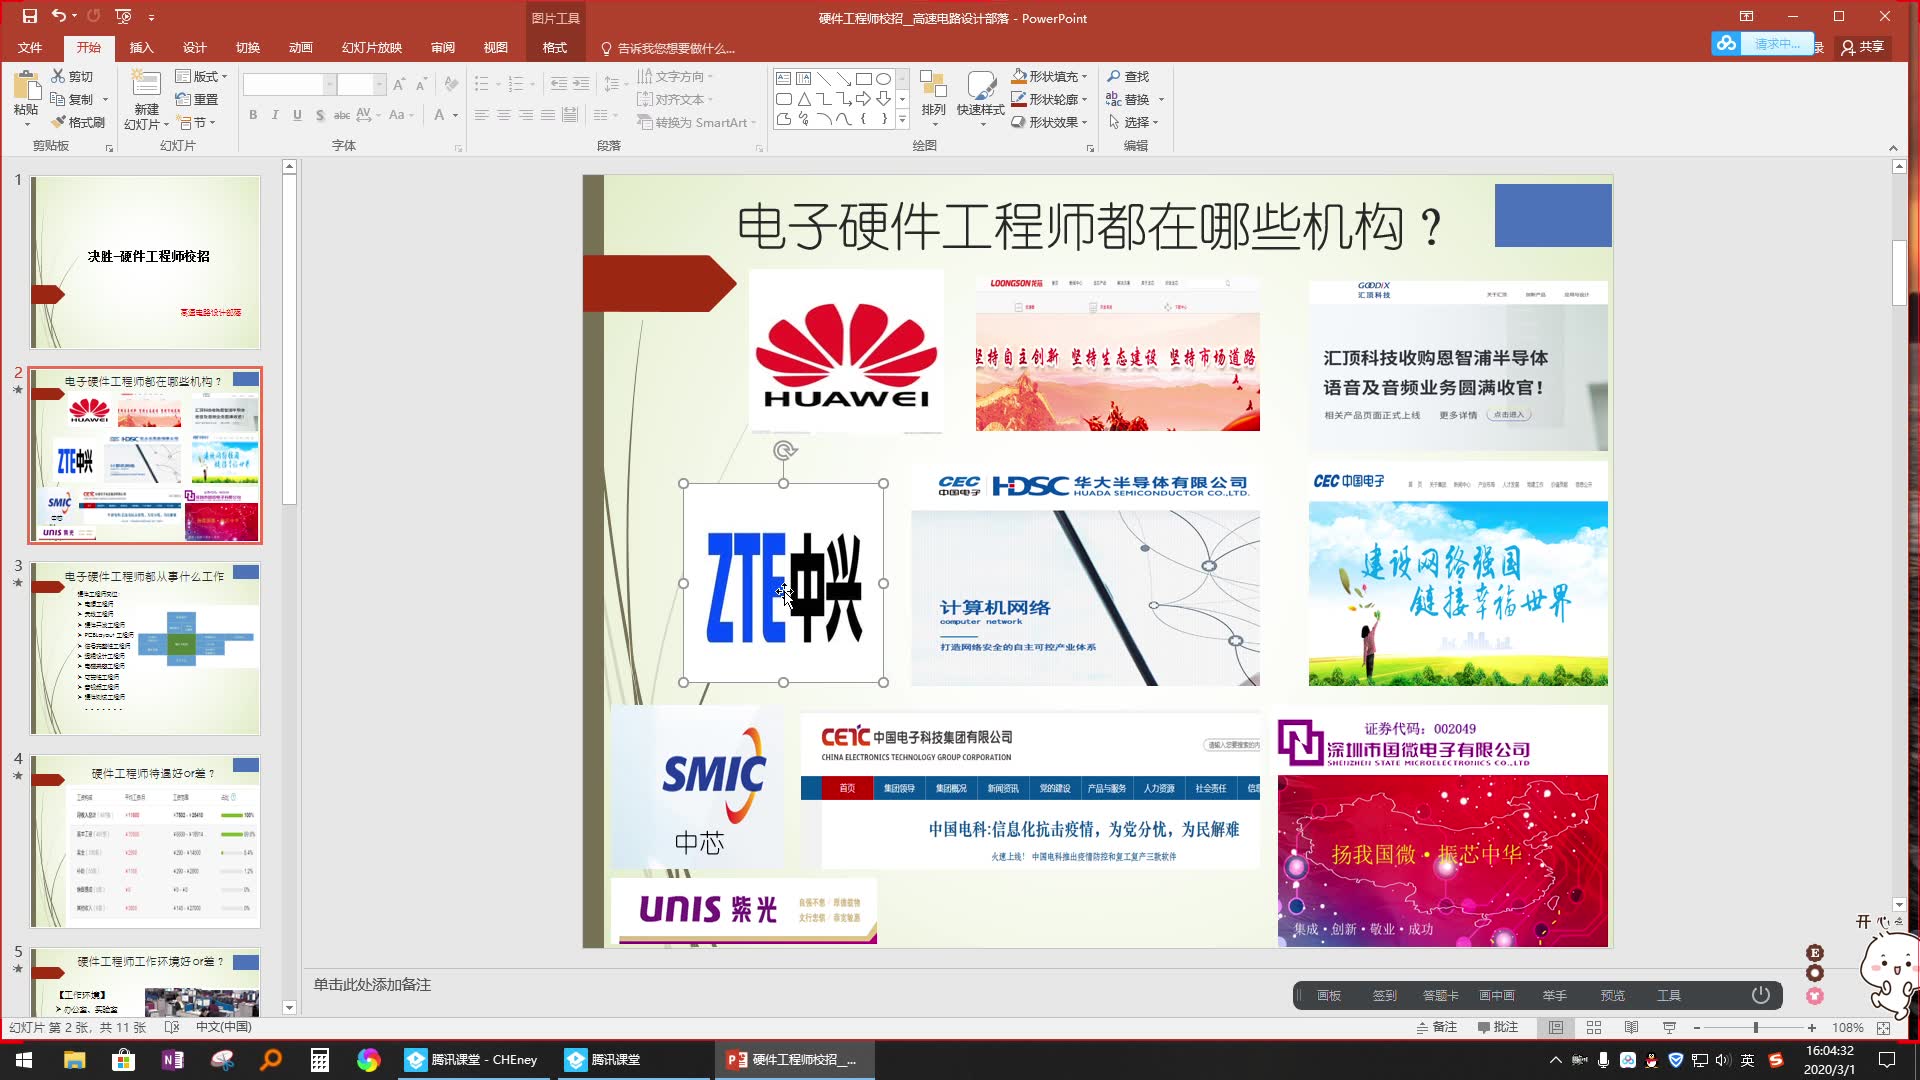Pick the oval shape in shapes gallery
Screen dimensions: 1920x1080
tap(883, 78)
